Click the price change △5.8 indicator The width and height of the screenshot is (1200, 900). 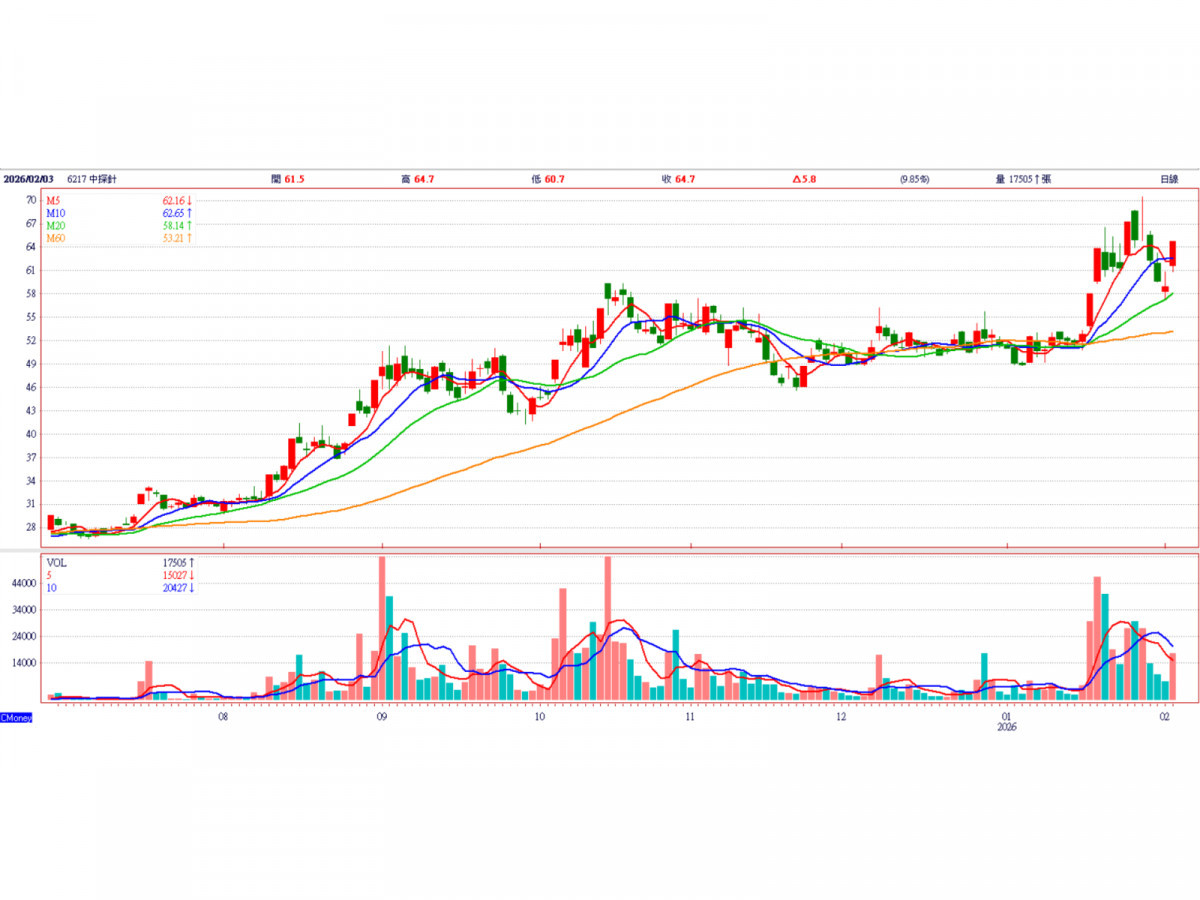pos(805,178)
